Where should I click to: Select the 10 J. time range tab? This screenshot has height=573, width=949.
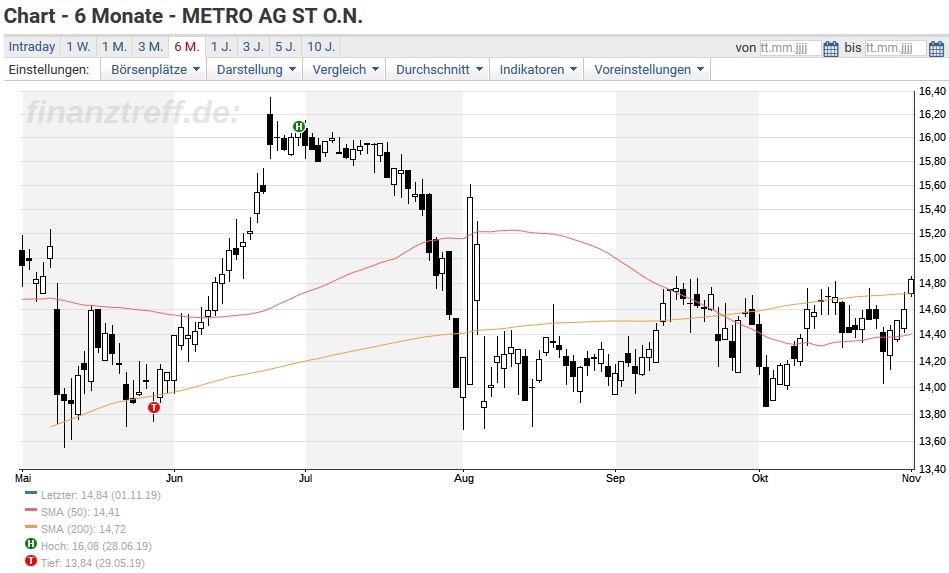point(321,47)
